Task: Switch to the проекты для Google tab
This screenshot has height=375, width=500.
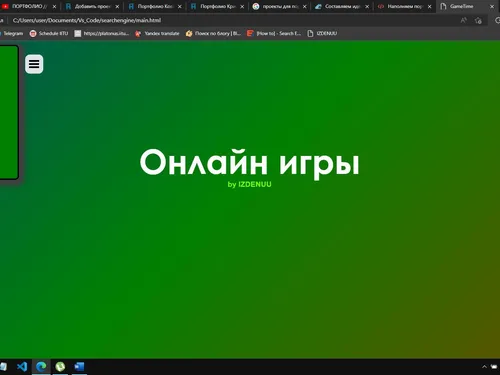Action: 279,6
